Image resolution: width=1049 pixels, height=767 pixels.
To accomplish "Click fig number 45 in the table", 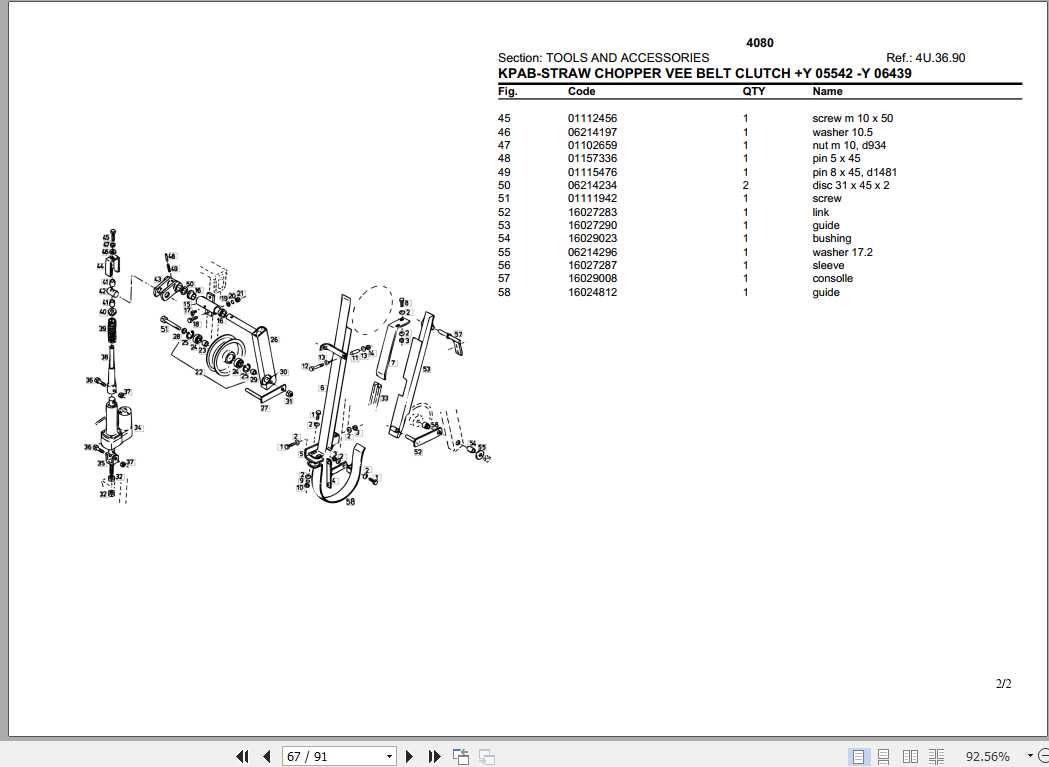I will 504,118.
